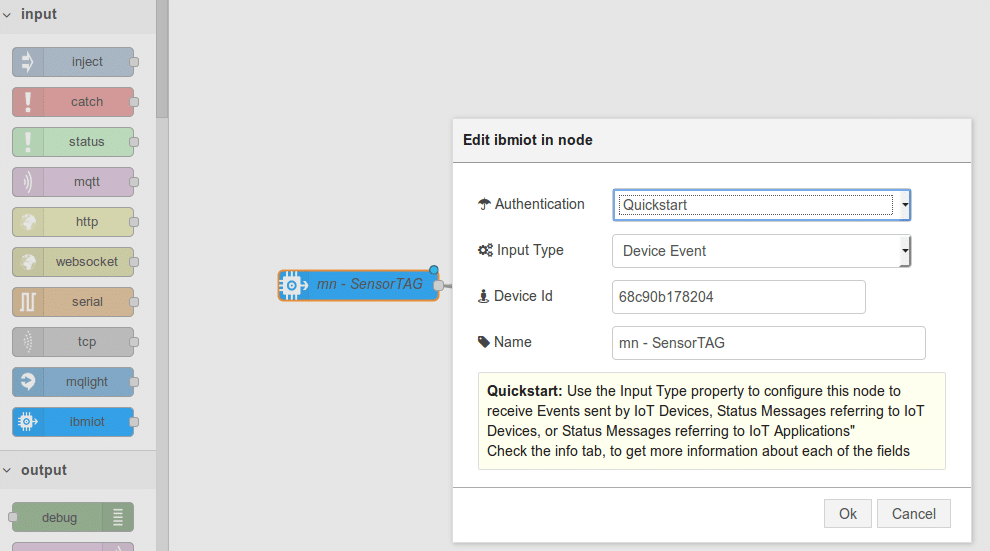990x551 pixels.
Task: Open the Authentication dropdown
Action: point(761,205)
